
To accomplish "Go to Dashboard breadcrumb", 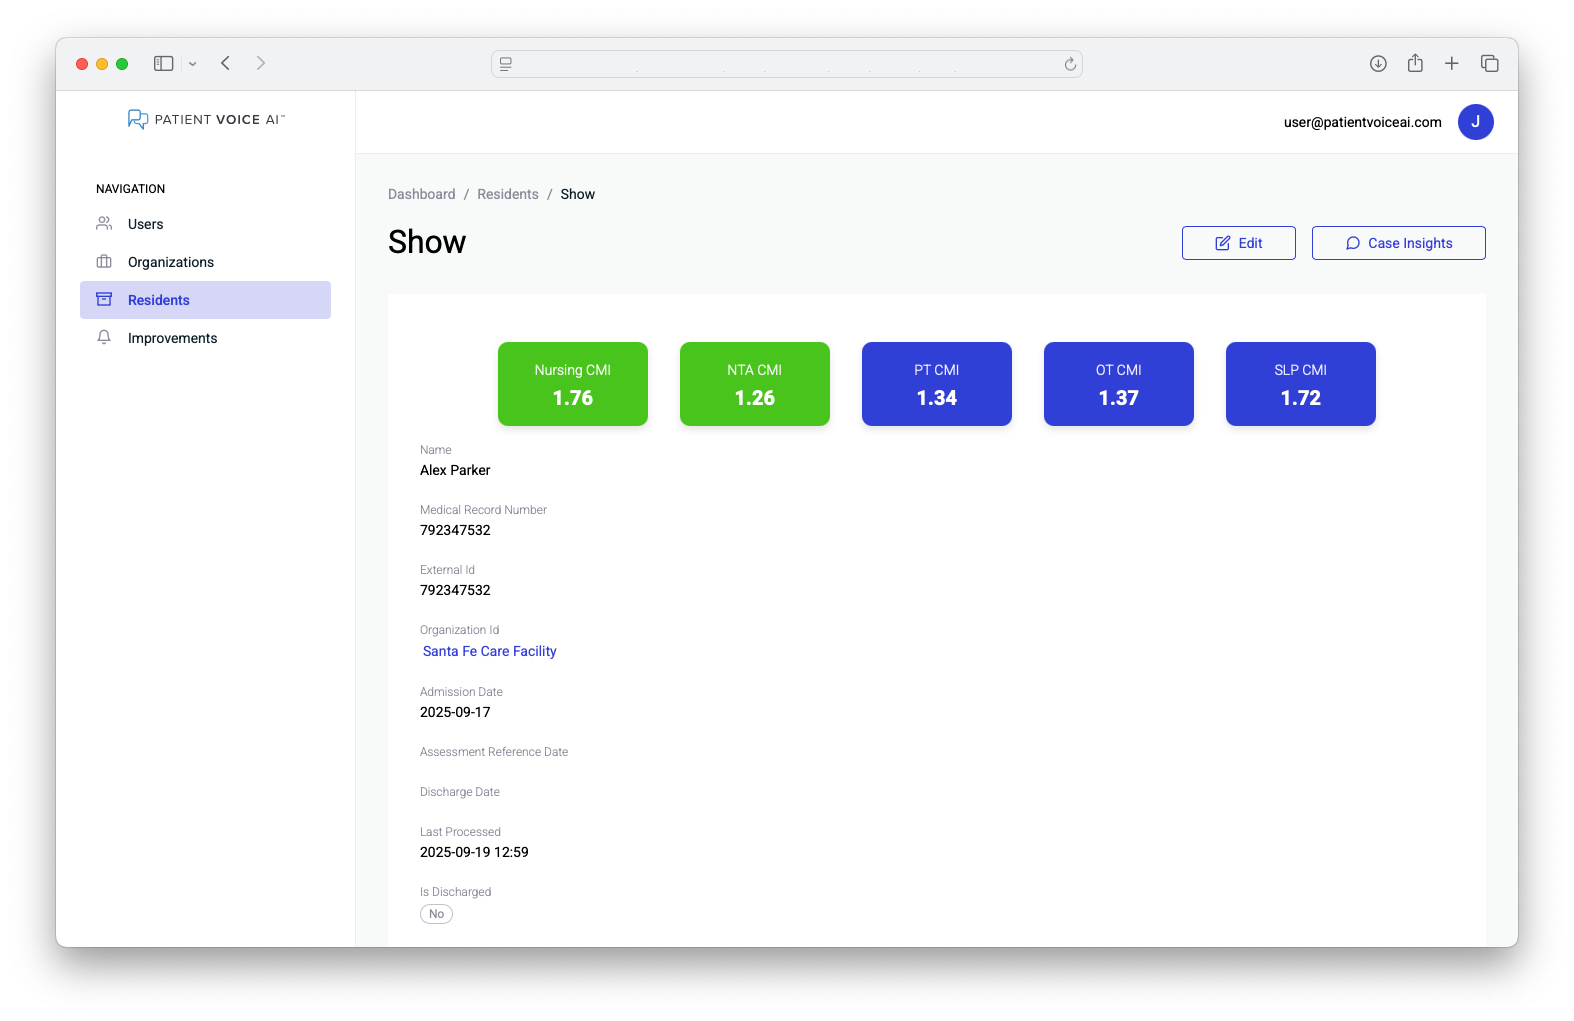I will pyautogui.click(x=421, y=194).
